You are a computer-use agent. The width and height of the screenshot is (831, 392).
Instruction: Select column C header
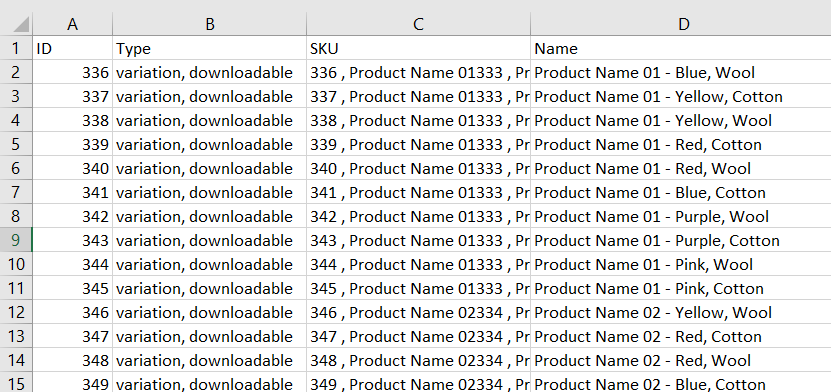pos(418,24)
